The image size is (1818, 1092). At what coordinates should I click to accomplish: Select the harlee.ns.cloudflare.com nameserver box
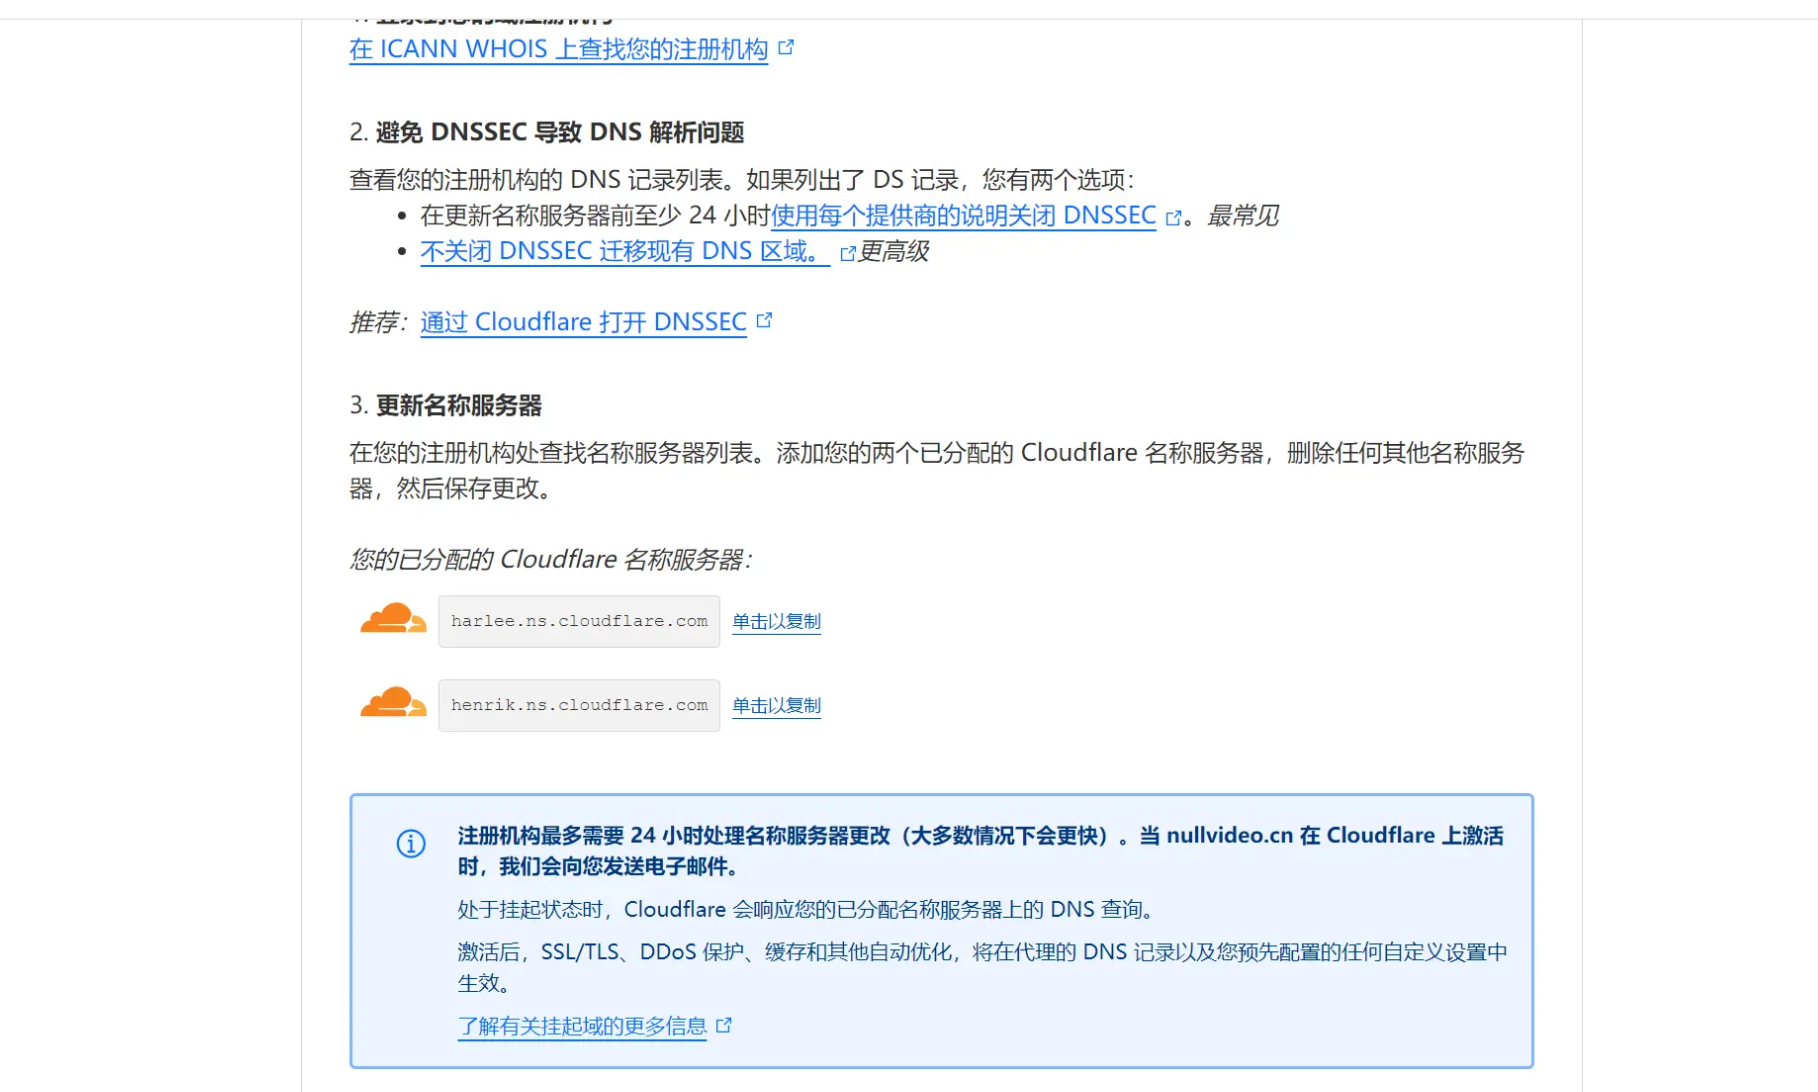tap(579, 621)
